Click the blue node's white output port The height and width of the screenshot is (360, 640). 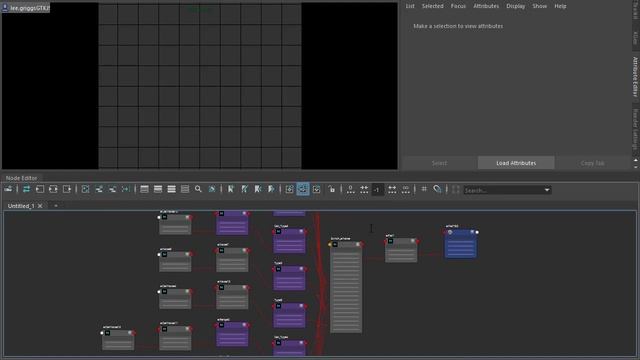(477, 232)
